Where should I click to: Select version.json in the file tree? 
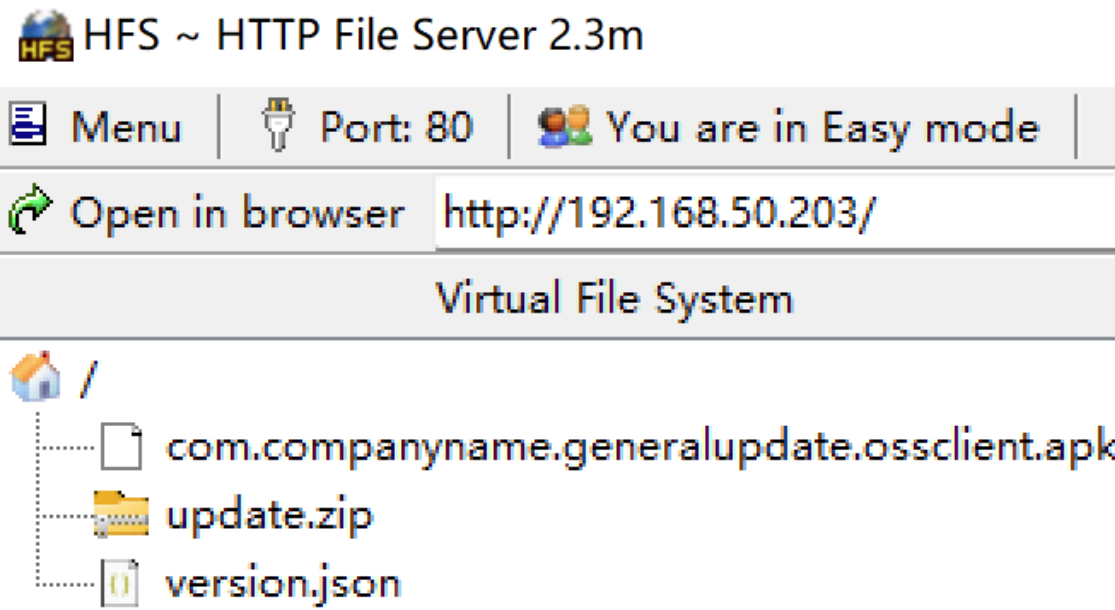283,583
